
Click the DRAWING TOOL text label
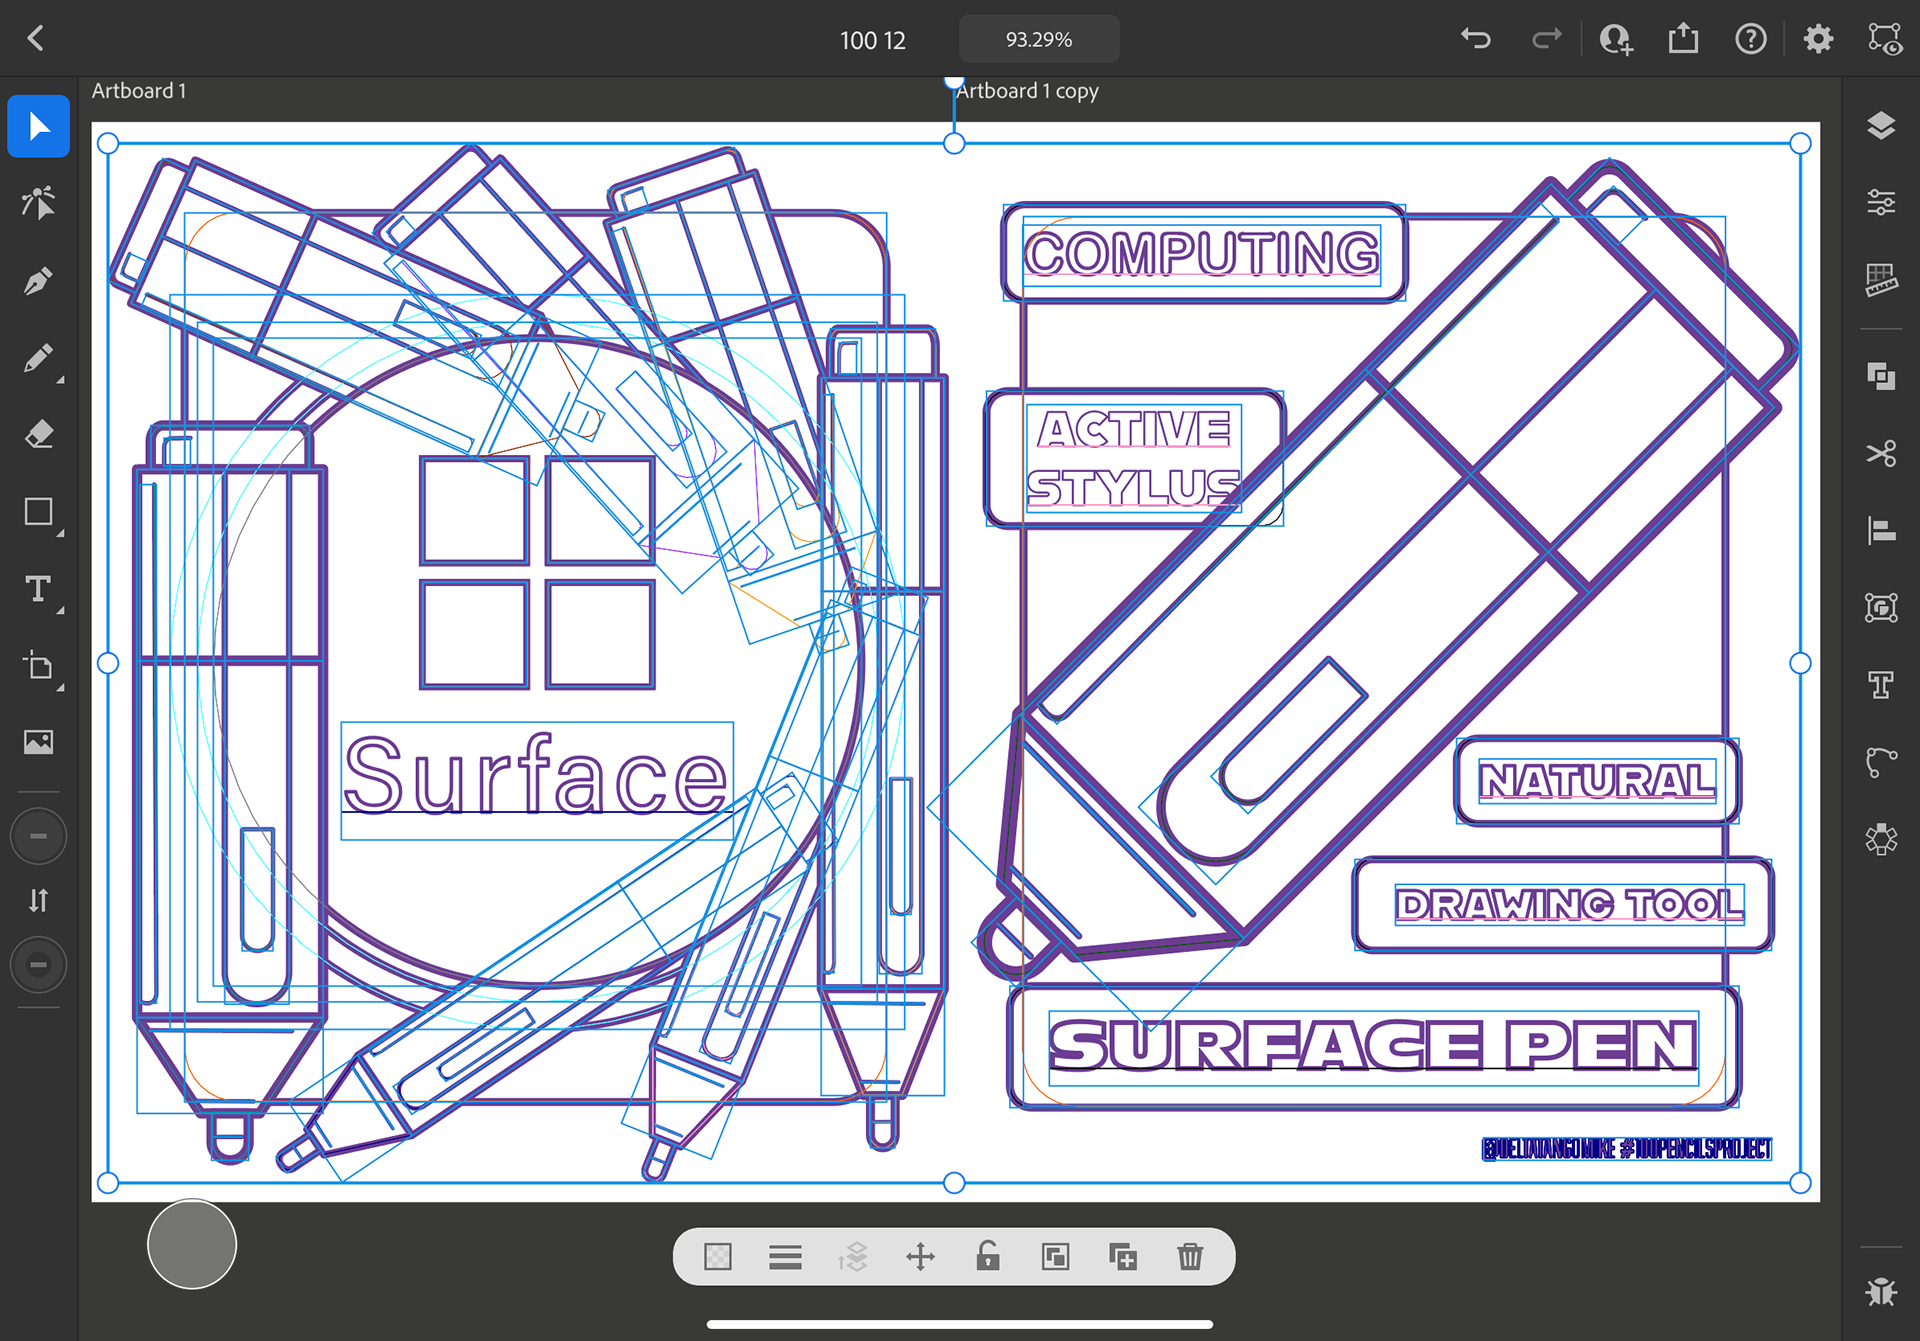point(1569,904)
